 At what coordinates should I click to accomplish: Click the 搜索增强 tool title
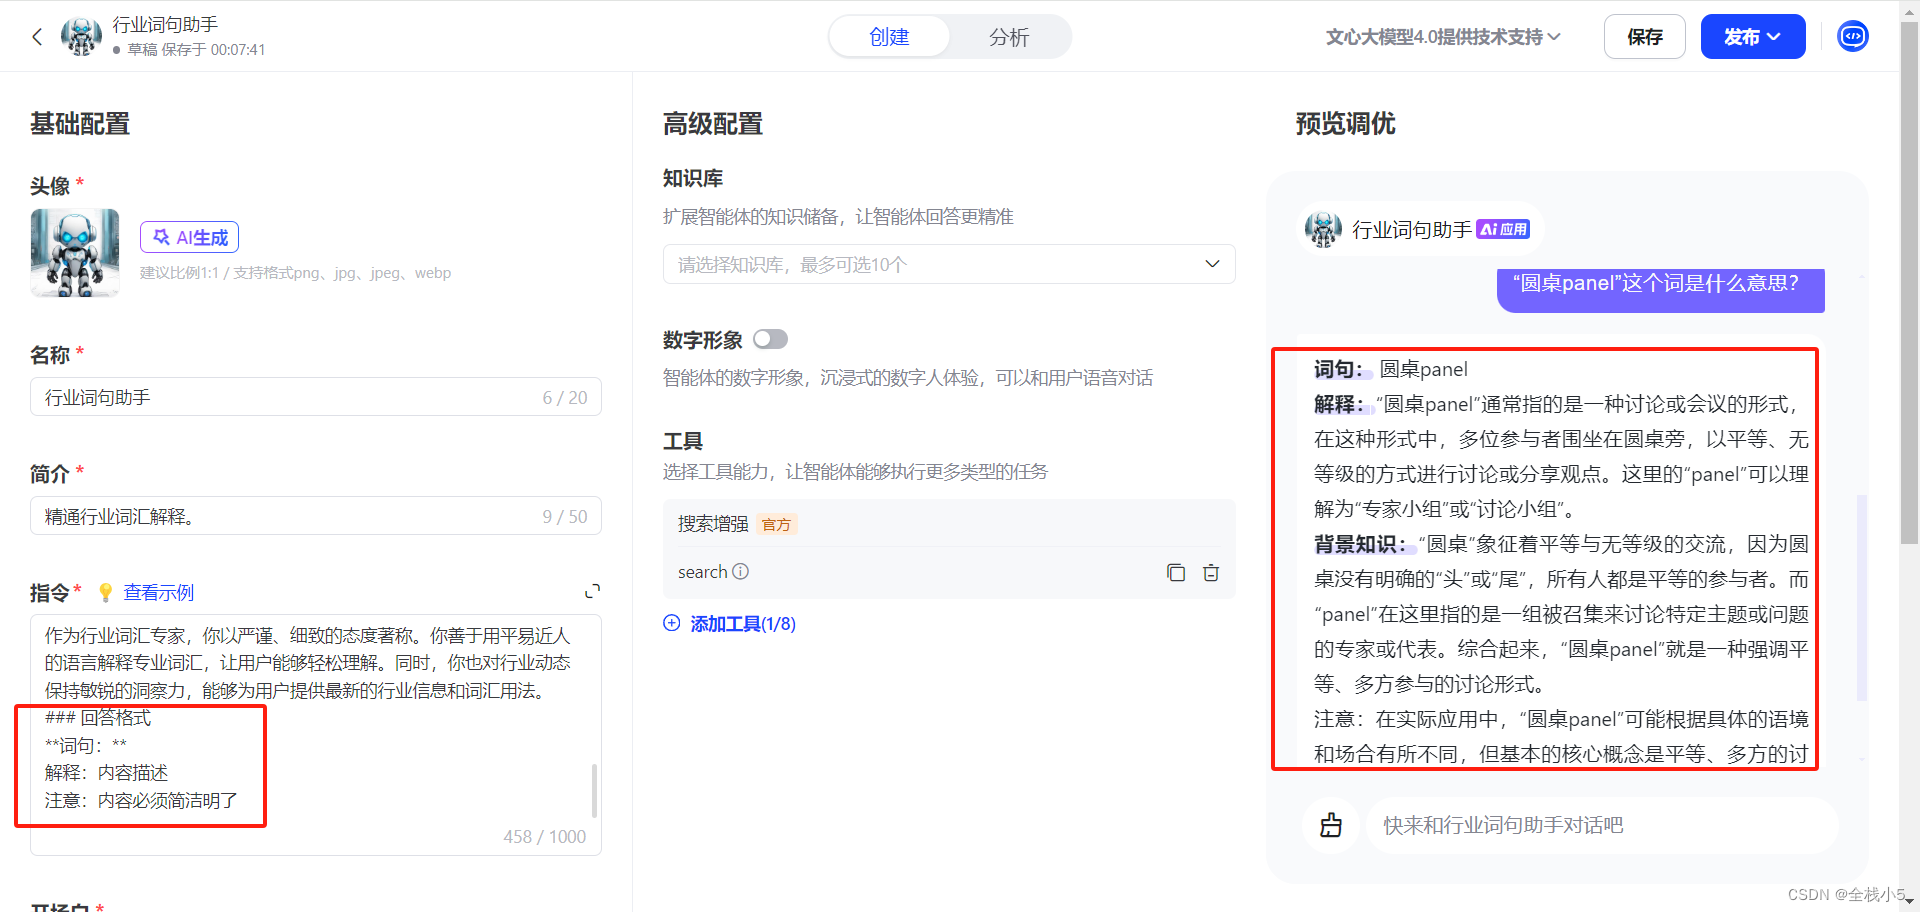coord(713,524)
